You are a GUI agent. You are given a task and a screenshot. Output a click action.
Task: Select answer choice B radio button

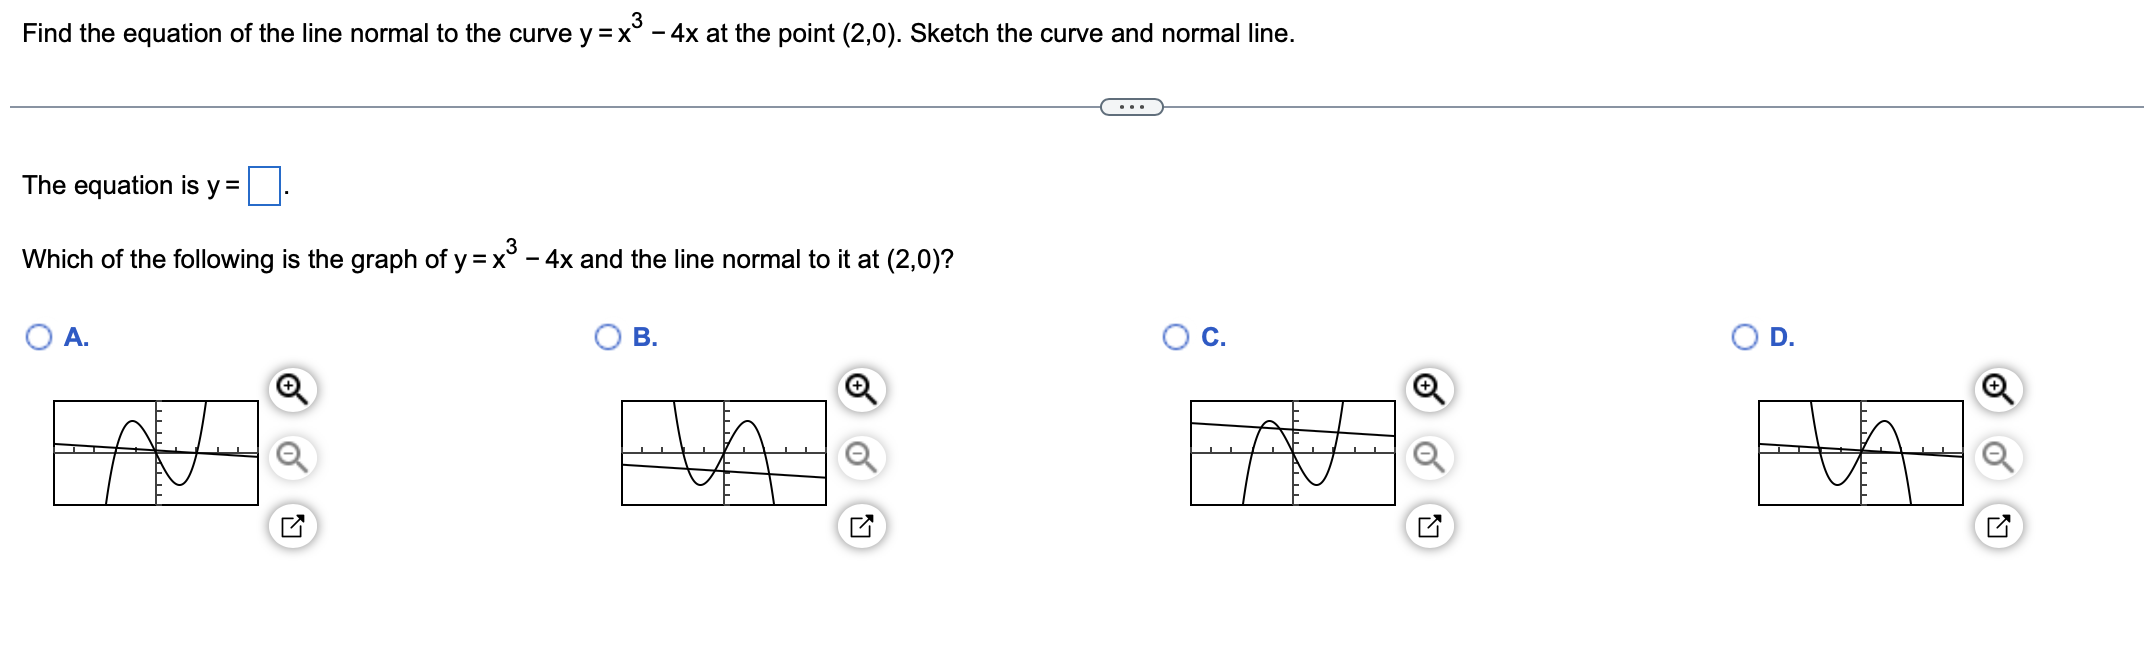click(608, 338)
